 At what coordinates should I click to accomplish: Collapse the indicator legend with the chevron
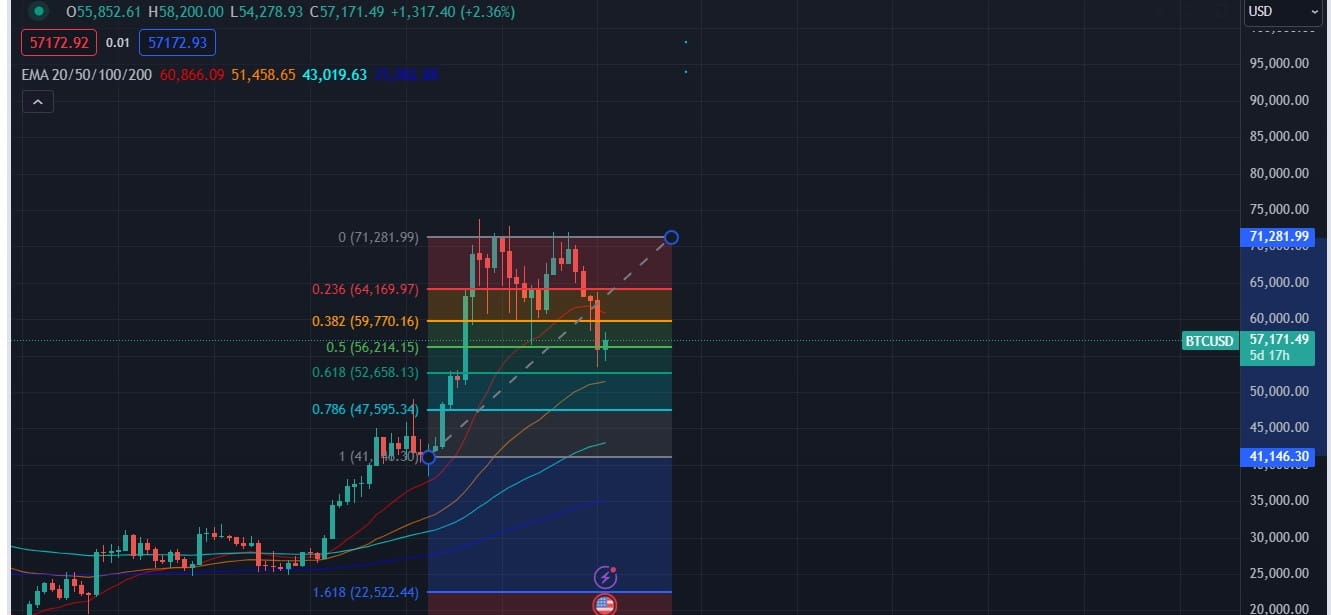click(37, 102)
